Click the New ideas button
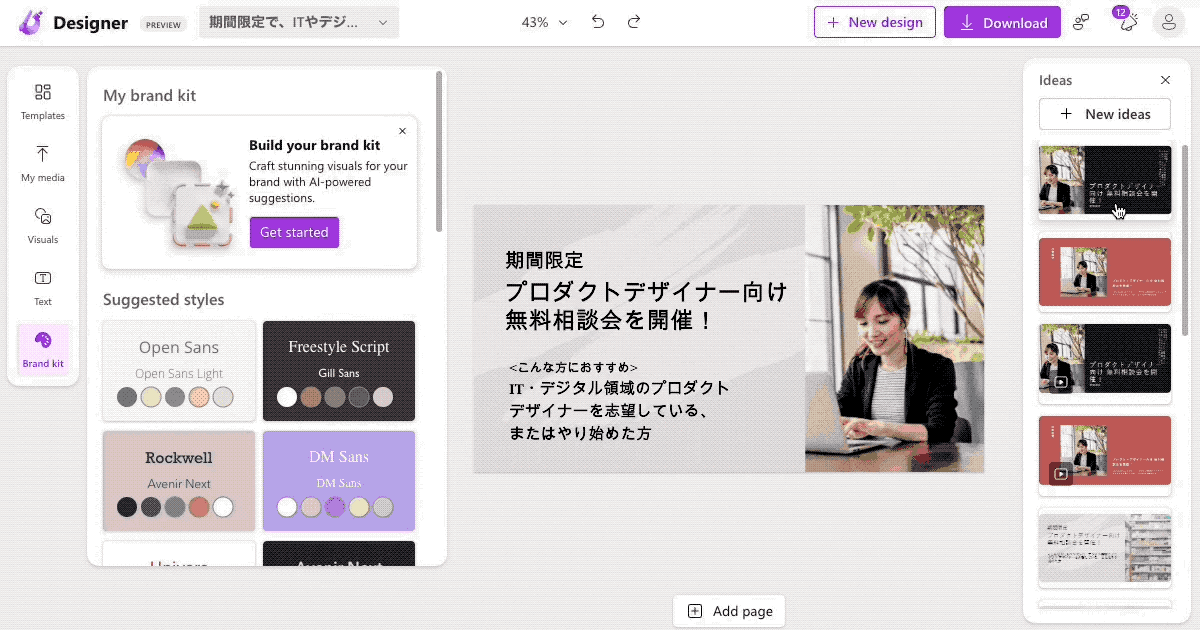1200x630 pixels. 1104,113
